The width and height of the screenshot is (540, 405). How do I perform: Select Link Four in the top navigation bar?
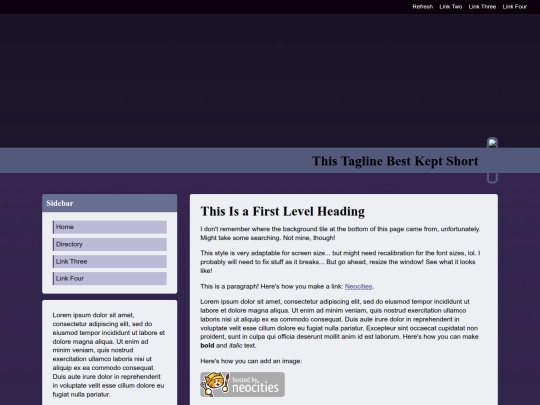point(515,7)
